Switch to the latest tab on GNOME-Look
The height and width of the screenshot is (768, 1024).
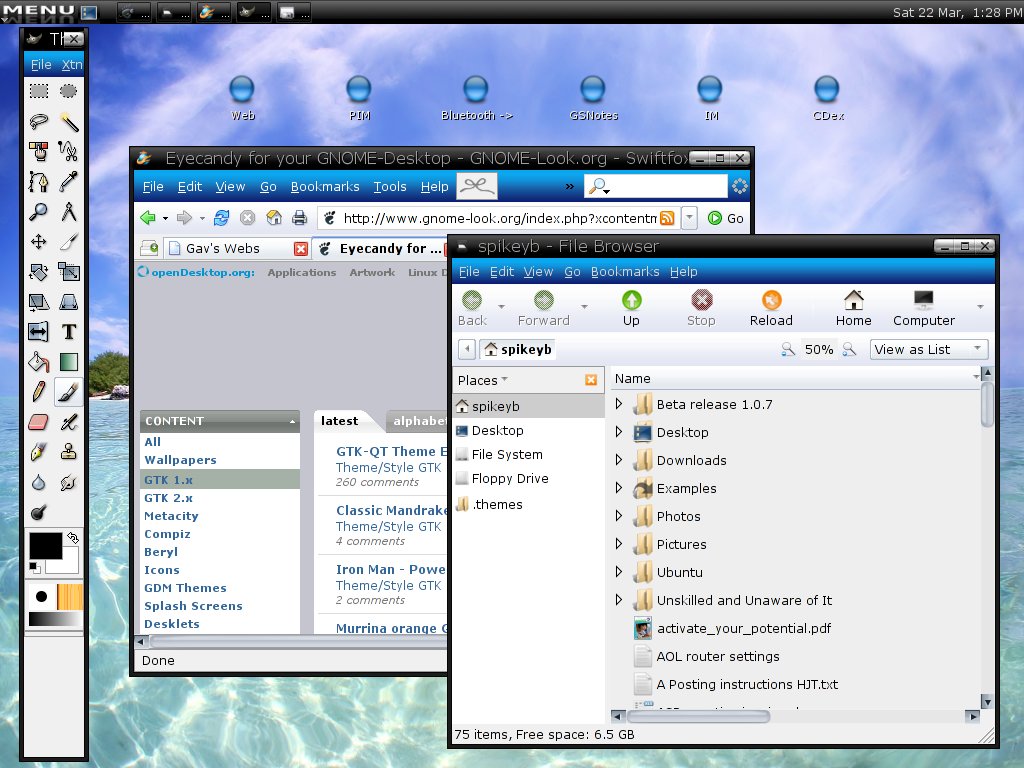pyautogui.click(x=340, y=421)
